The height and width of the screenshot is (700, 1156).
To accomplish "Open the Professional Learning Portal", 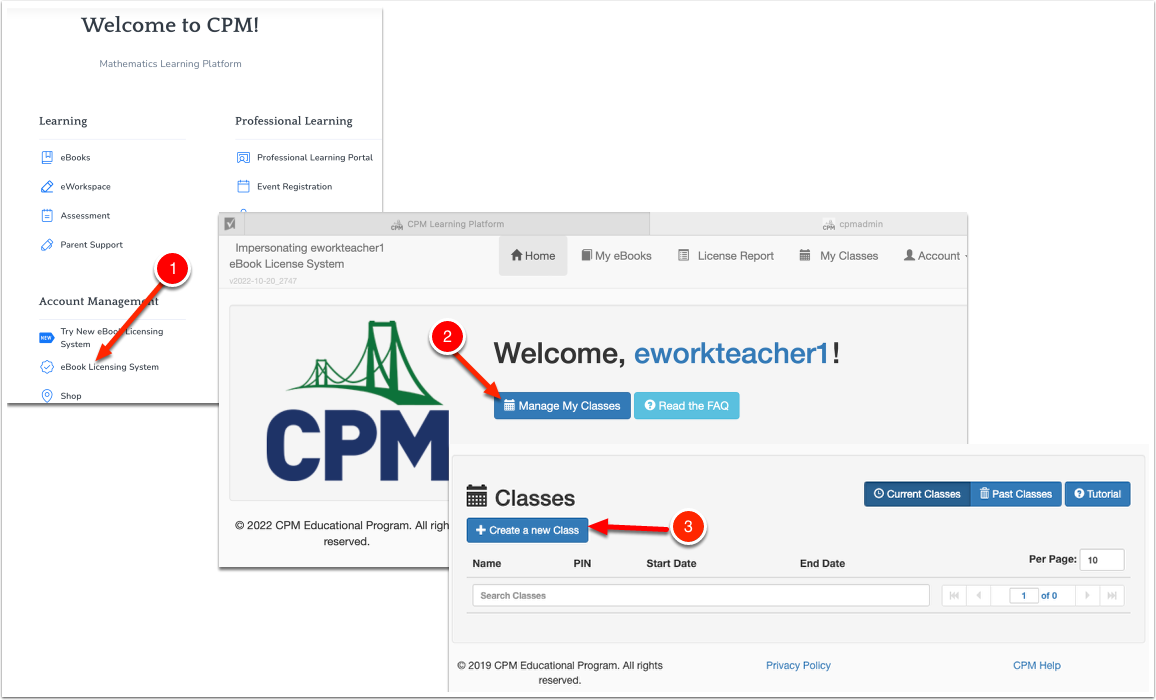I will pyautogui.click(x=313, y=157).
